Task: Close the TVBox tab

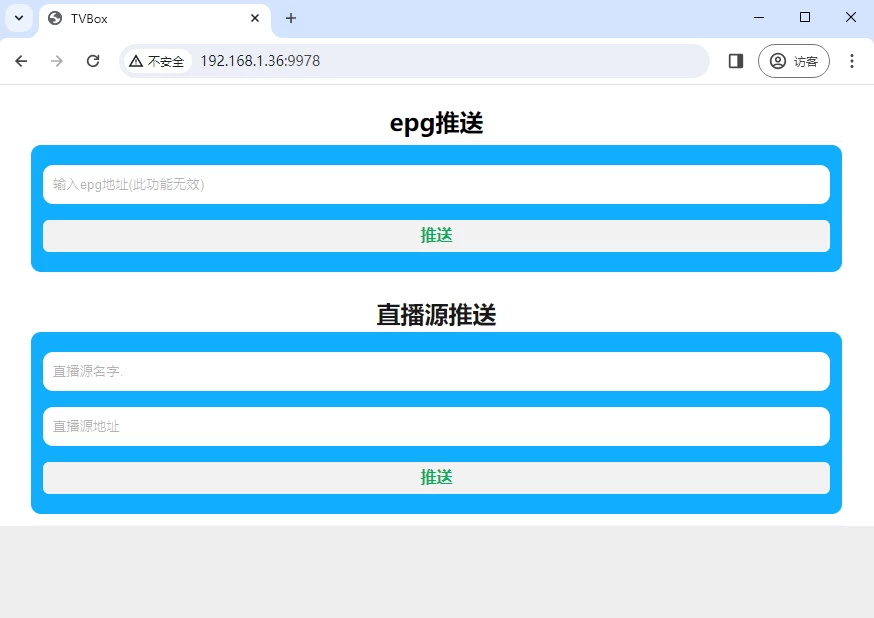Action: (255, 17)
